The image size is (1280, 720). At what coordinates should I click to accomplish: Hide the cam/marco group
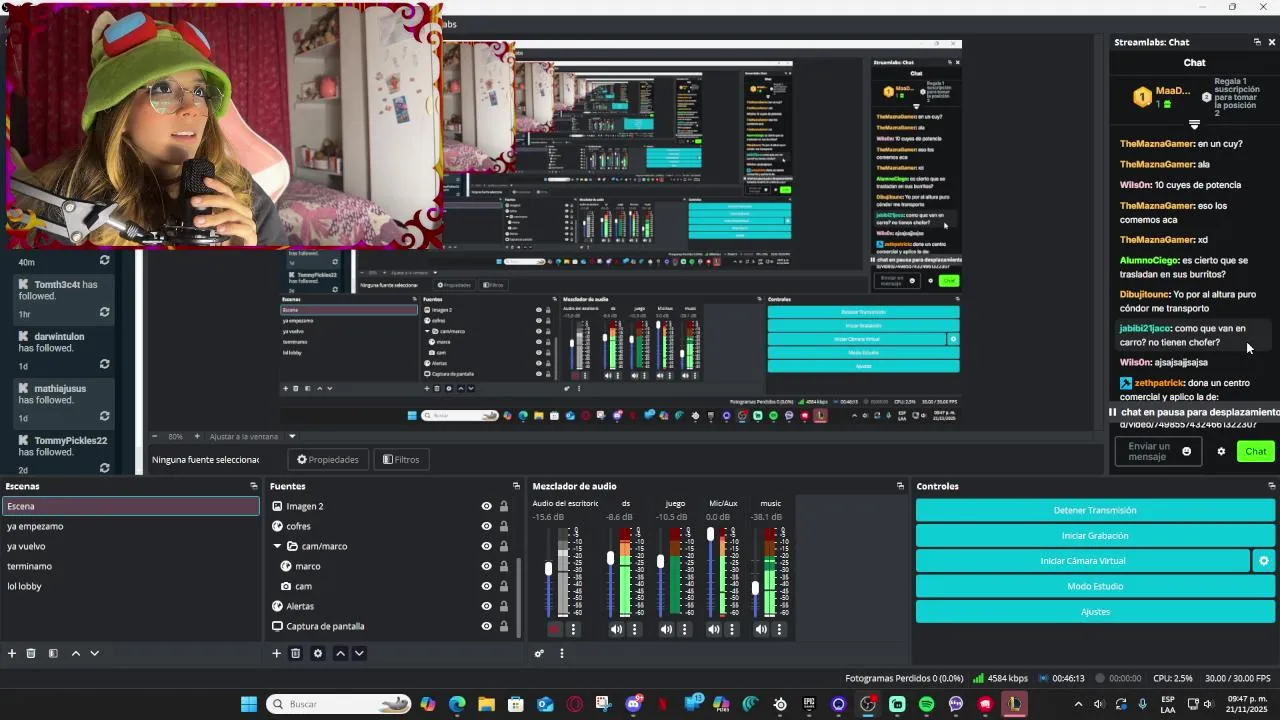pyautogui.click(x=486, y=546)
